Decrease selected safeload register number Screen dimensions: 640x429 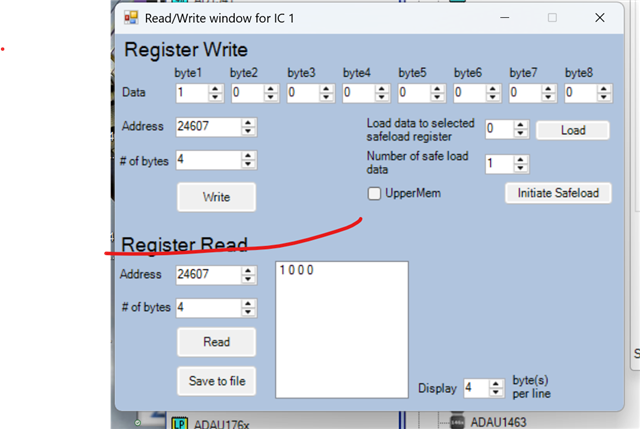pyautogui.click(x=520, y=133)
